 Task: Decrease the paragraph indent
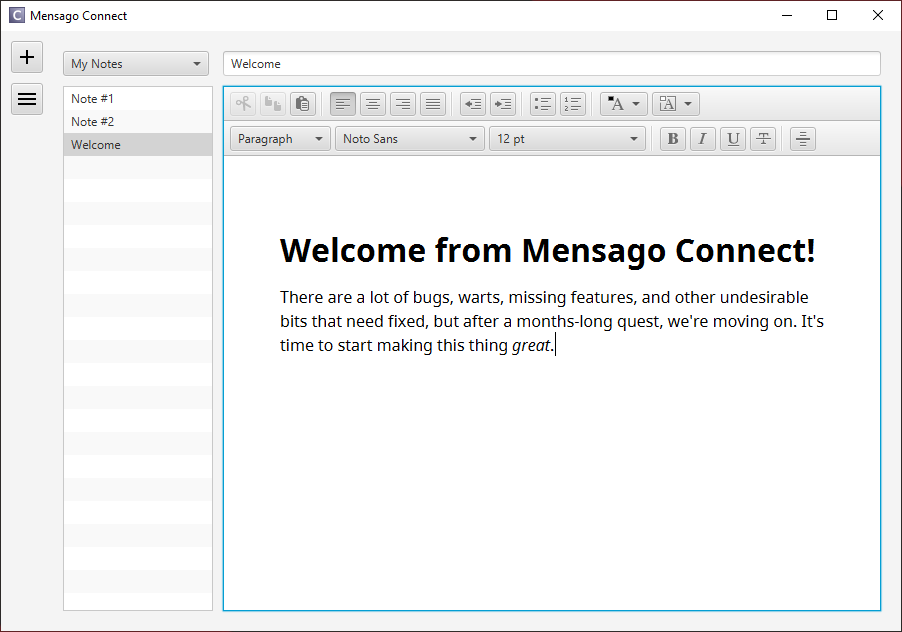(x=473, y=104)
